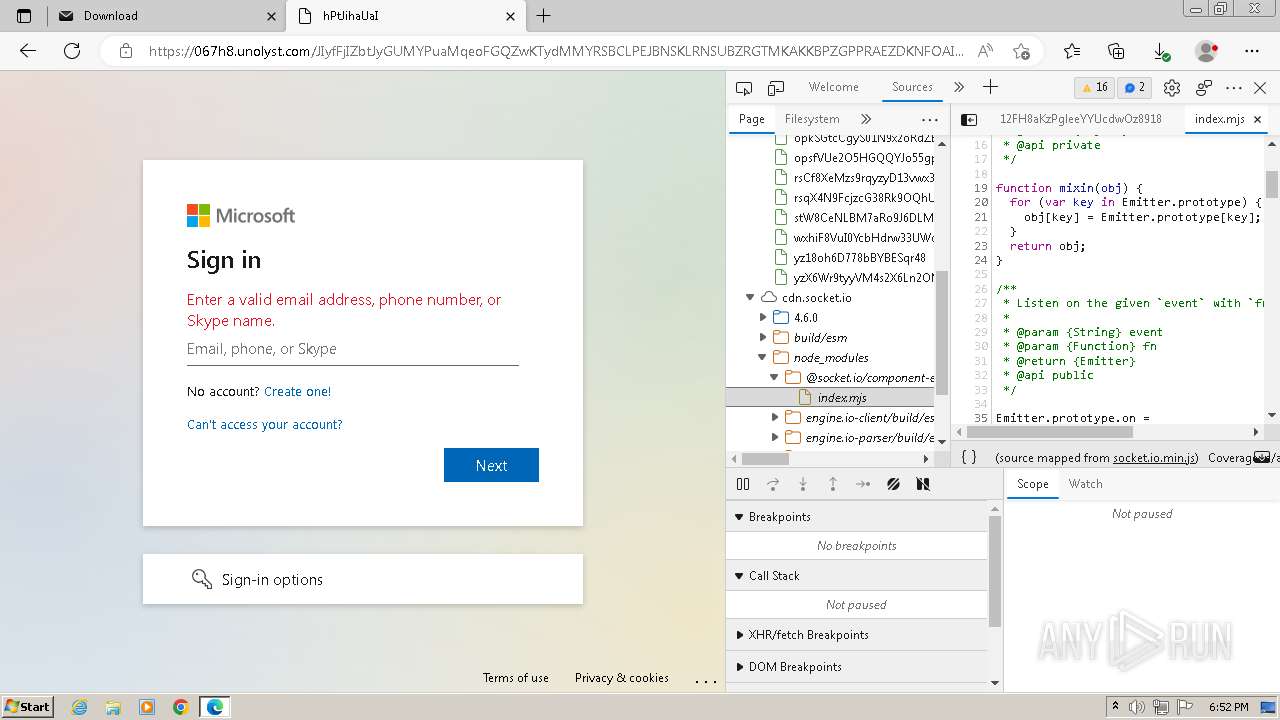Toggle the Sources navigator sidebar icon
The width and height of the screenshot is (1280, 720).
969,119
